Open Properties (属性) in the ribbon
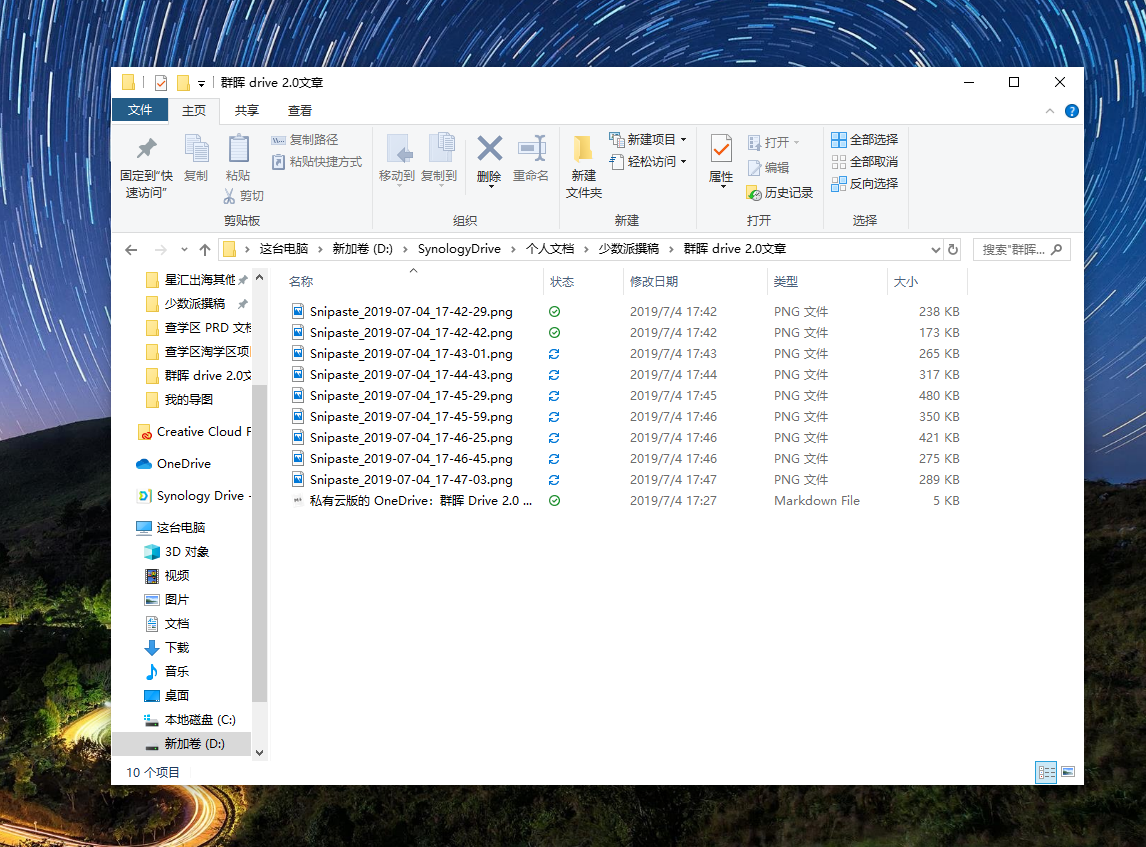This screenshot has height=847, width=1146. coord(721,161)
